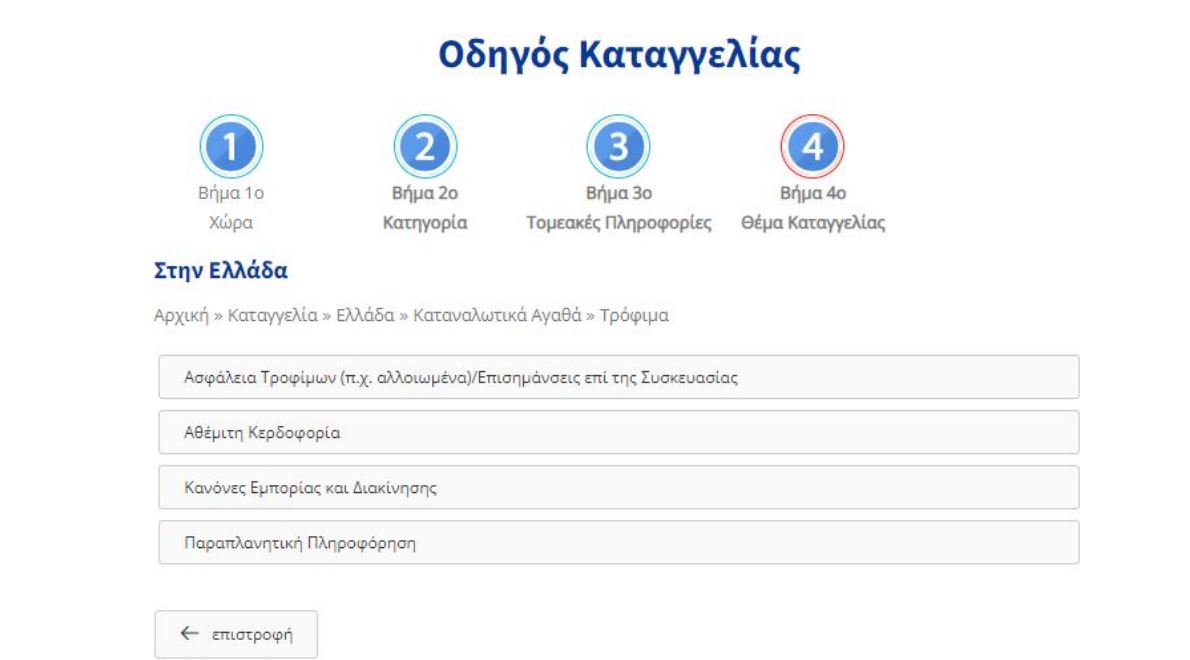
Task: Select the Χώρα step label
Action: [232, 223]
